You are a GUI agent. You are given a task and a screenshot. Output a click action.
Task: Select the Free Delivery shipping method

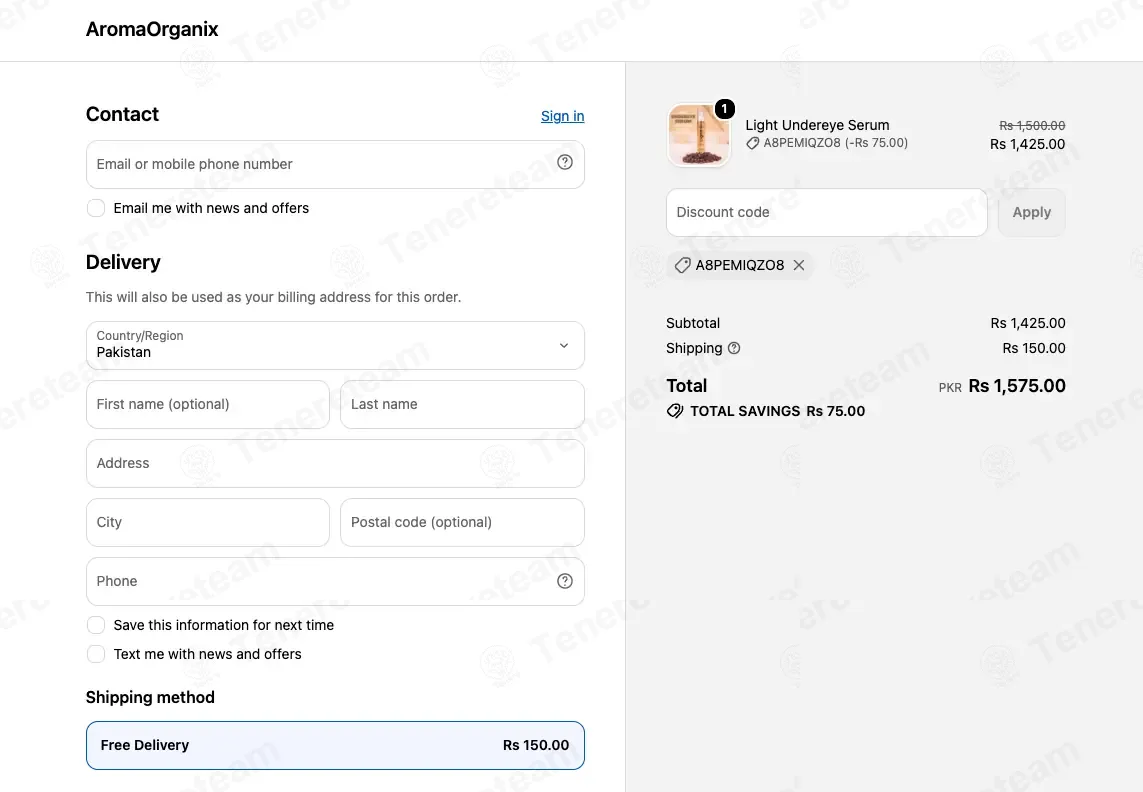335,745
